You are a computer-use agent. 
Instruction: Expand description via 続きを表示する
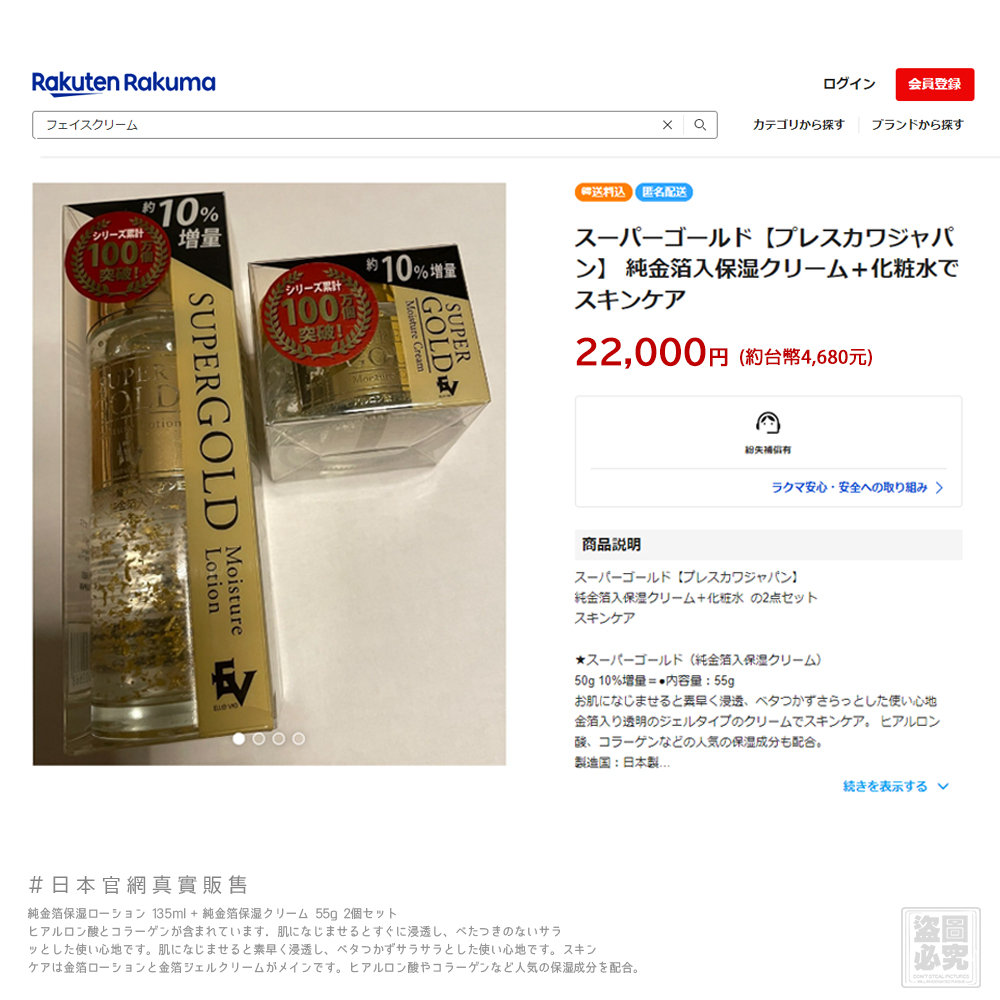pos(885,786)
